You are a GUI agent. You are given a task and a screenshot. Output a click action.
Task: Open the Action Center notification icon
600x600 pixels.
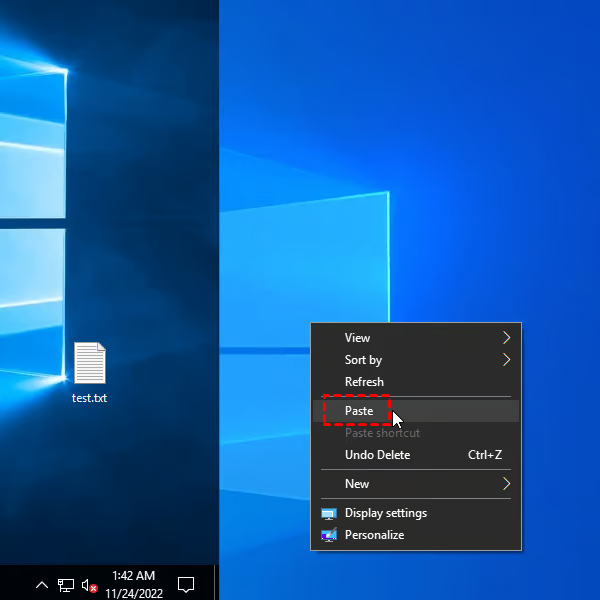[x=185, y=584]
